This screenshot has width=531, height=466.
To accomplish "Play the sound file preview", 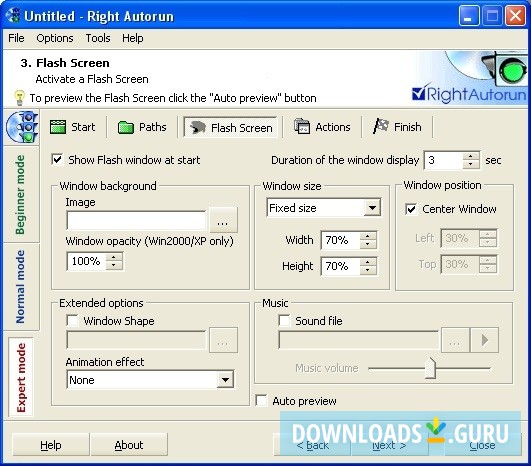I will pos(485,340).
